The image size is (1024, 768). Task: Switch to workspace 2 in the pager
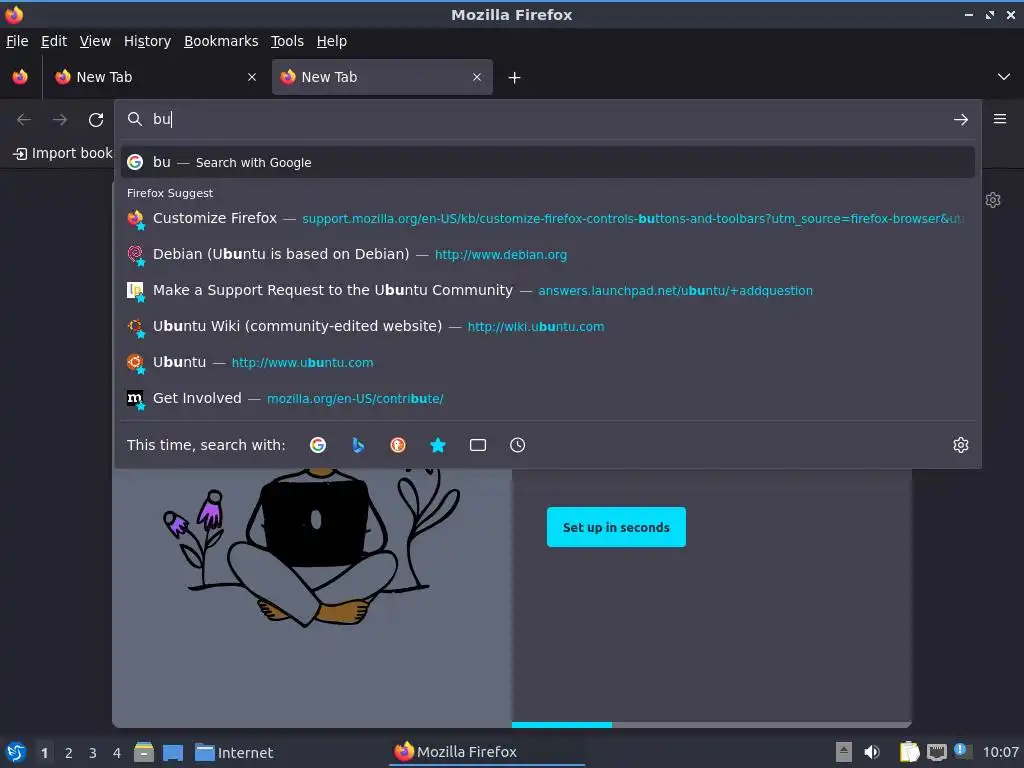(69, 753)
